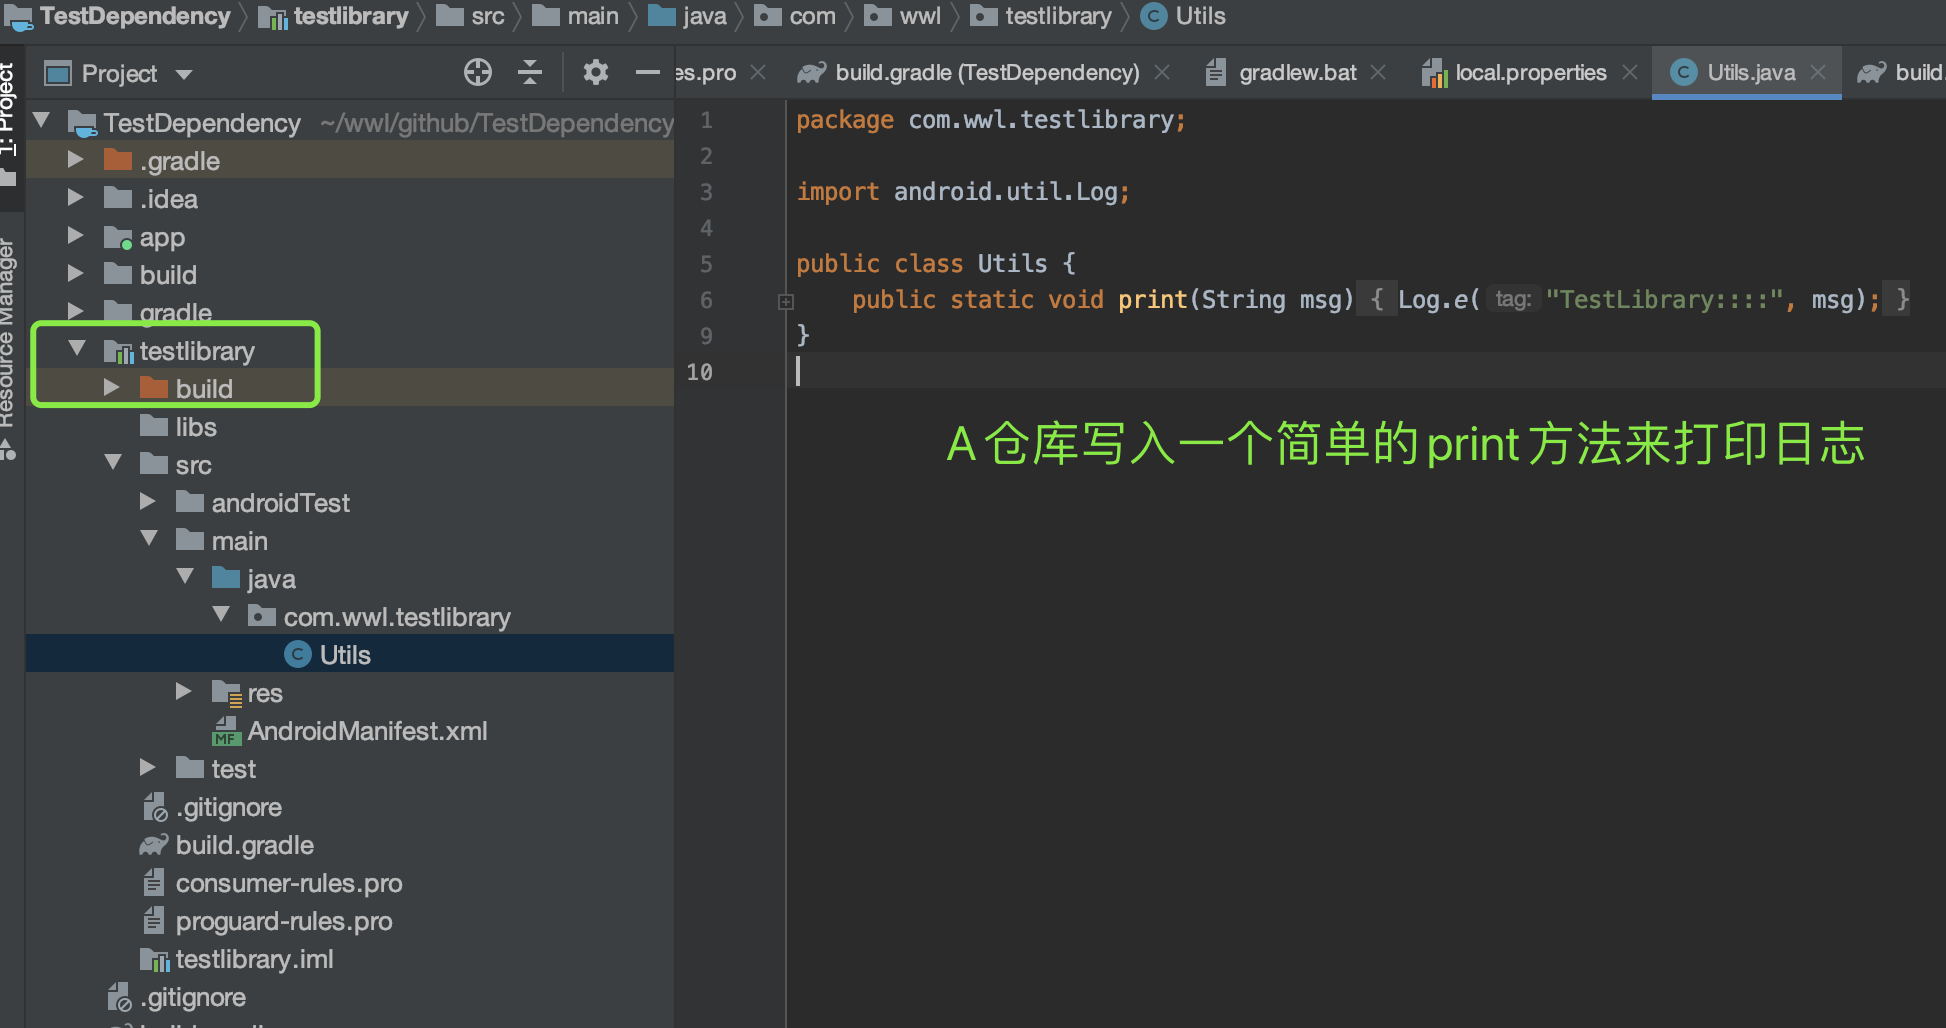This screenshot has width=1946, height=1028.
Task: Click the .gradle folder icon
Action: [x=118, y=160]
